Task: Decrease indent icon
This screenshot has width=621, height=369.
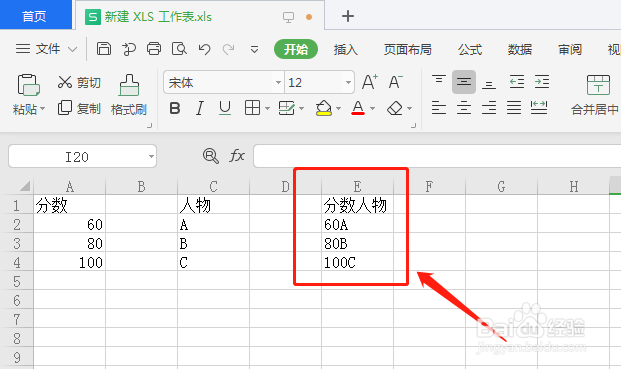Action: click(516, 82)
